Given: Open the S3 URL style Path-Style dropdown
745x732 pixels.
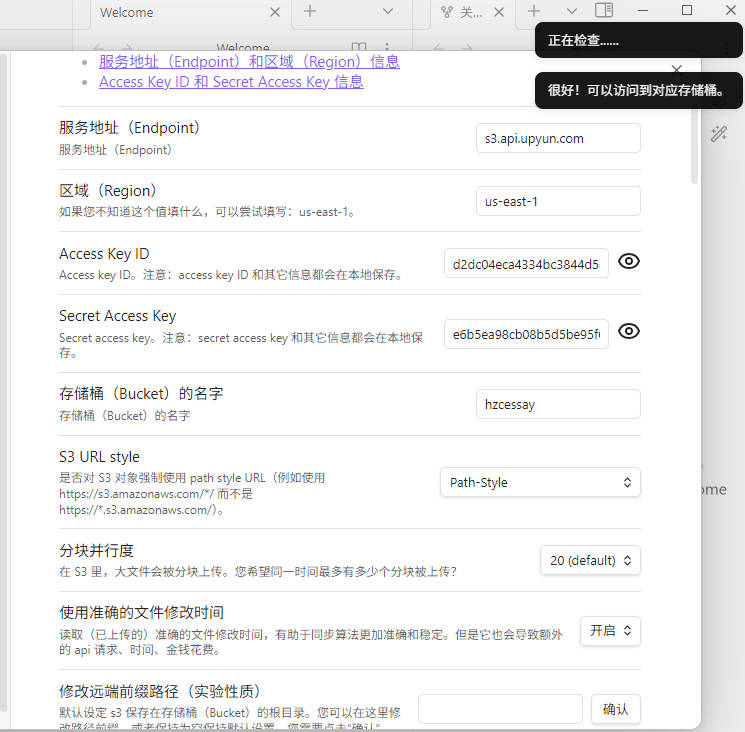Looking at the screenshot, I should [540, 482].
